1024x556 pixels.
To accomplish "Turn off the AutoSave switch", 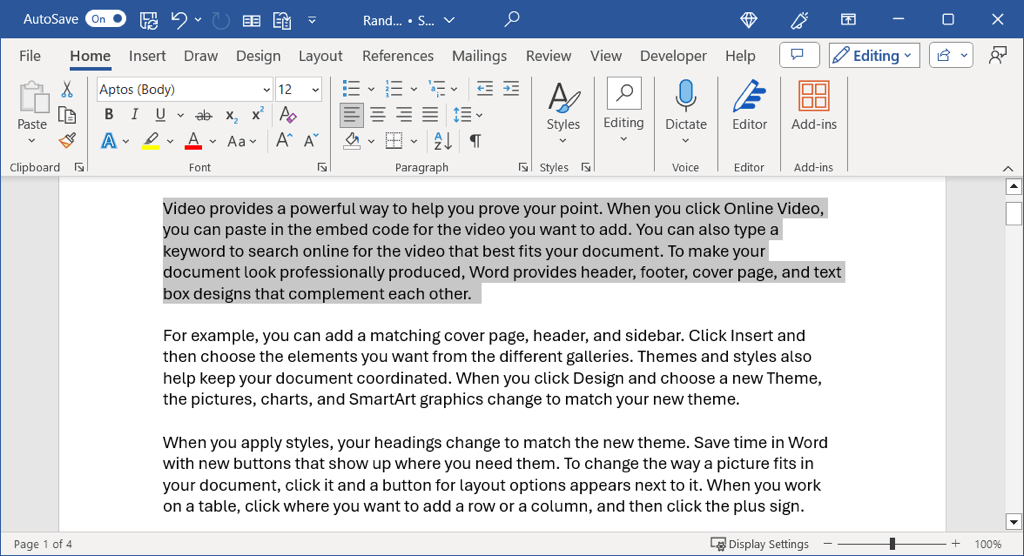I will point(105,19).
